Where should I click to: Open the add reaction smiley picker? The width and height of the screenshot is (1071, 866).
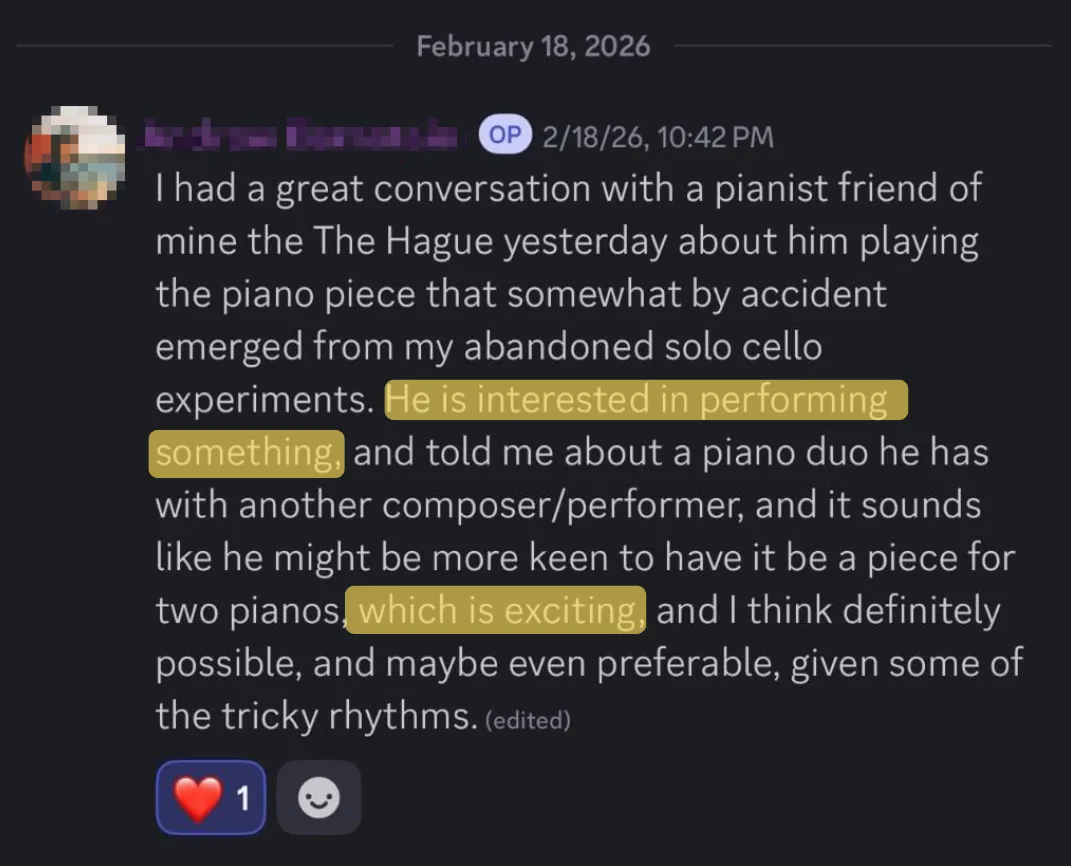pos(318,798)
